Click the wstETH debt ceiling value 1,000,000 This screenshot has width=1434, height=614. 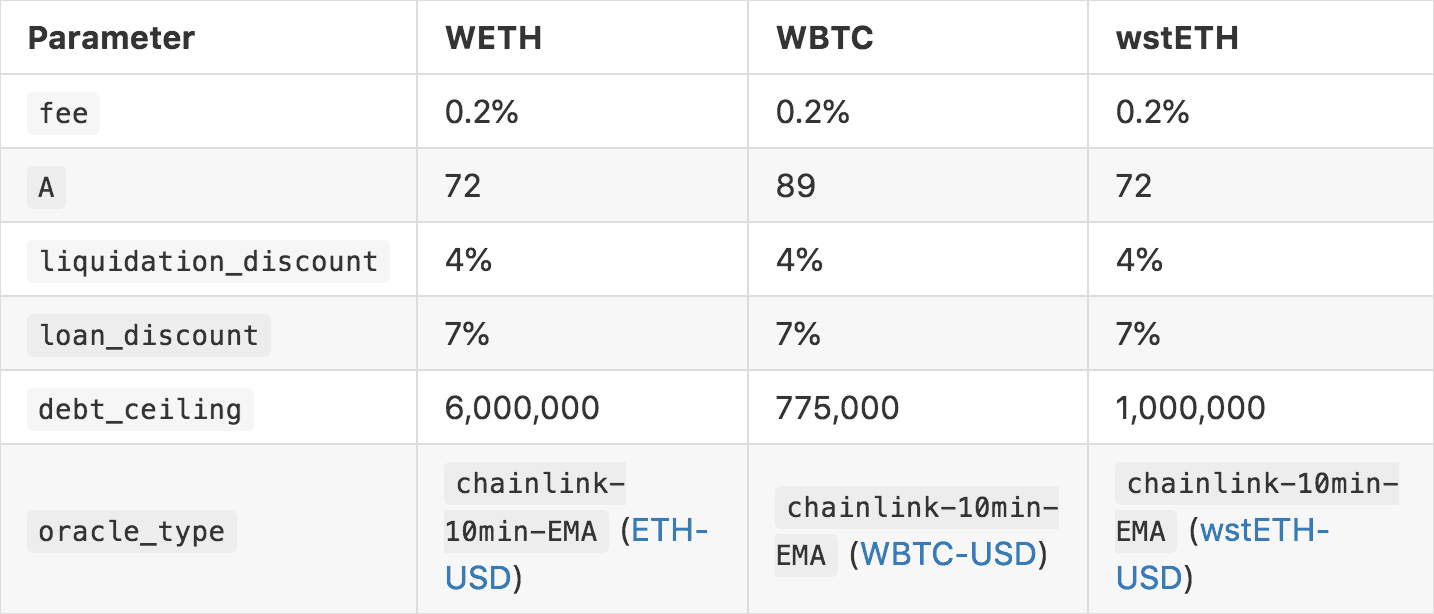(1190, 408)
